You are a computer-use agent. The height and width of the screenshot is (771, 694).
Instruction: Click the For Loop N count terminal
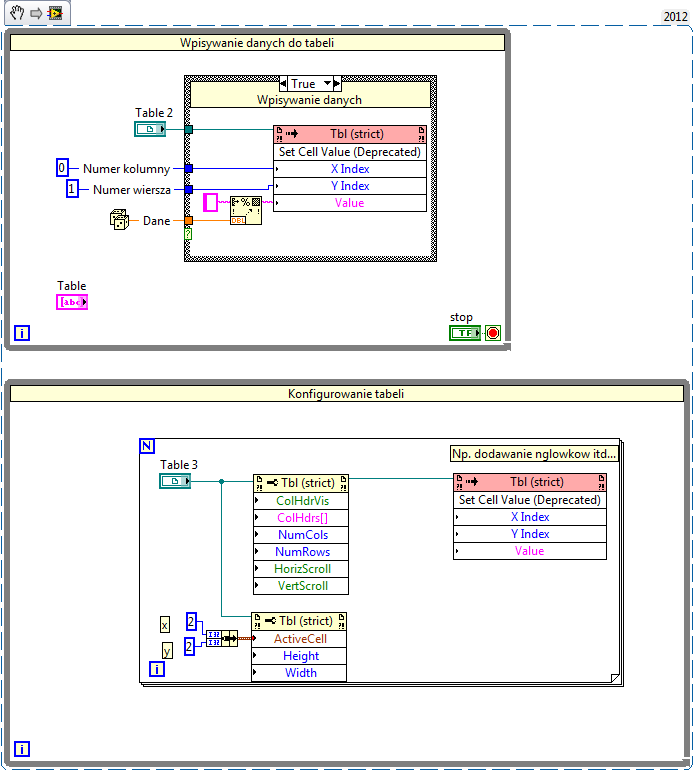147,446
